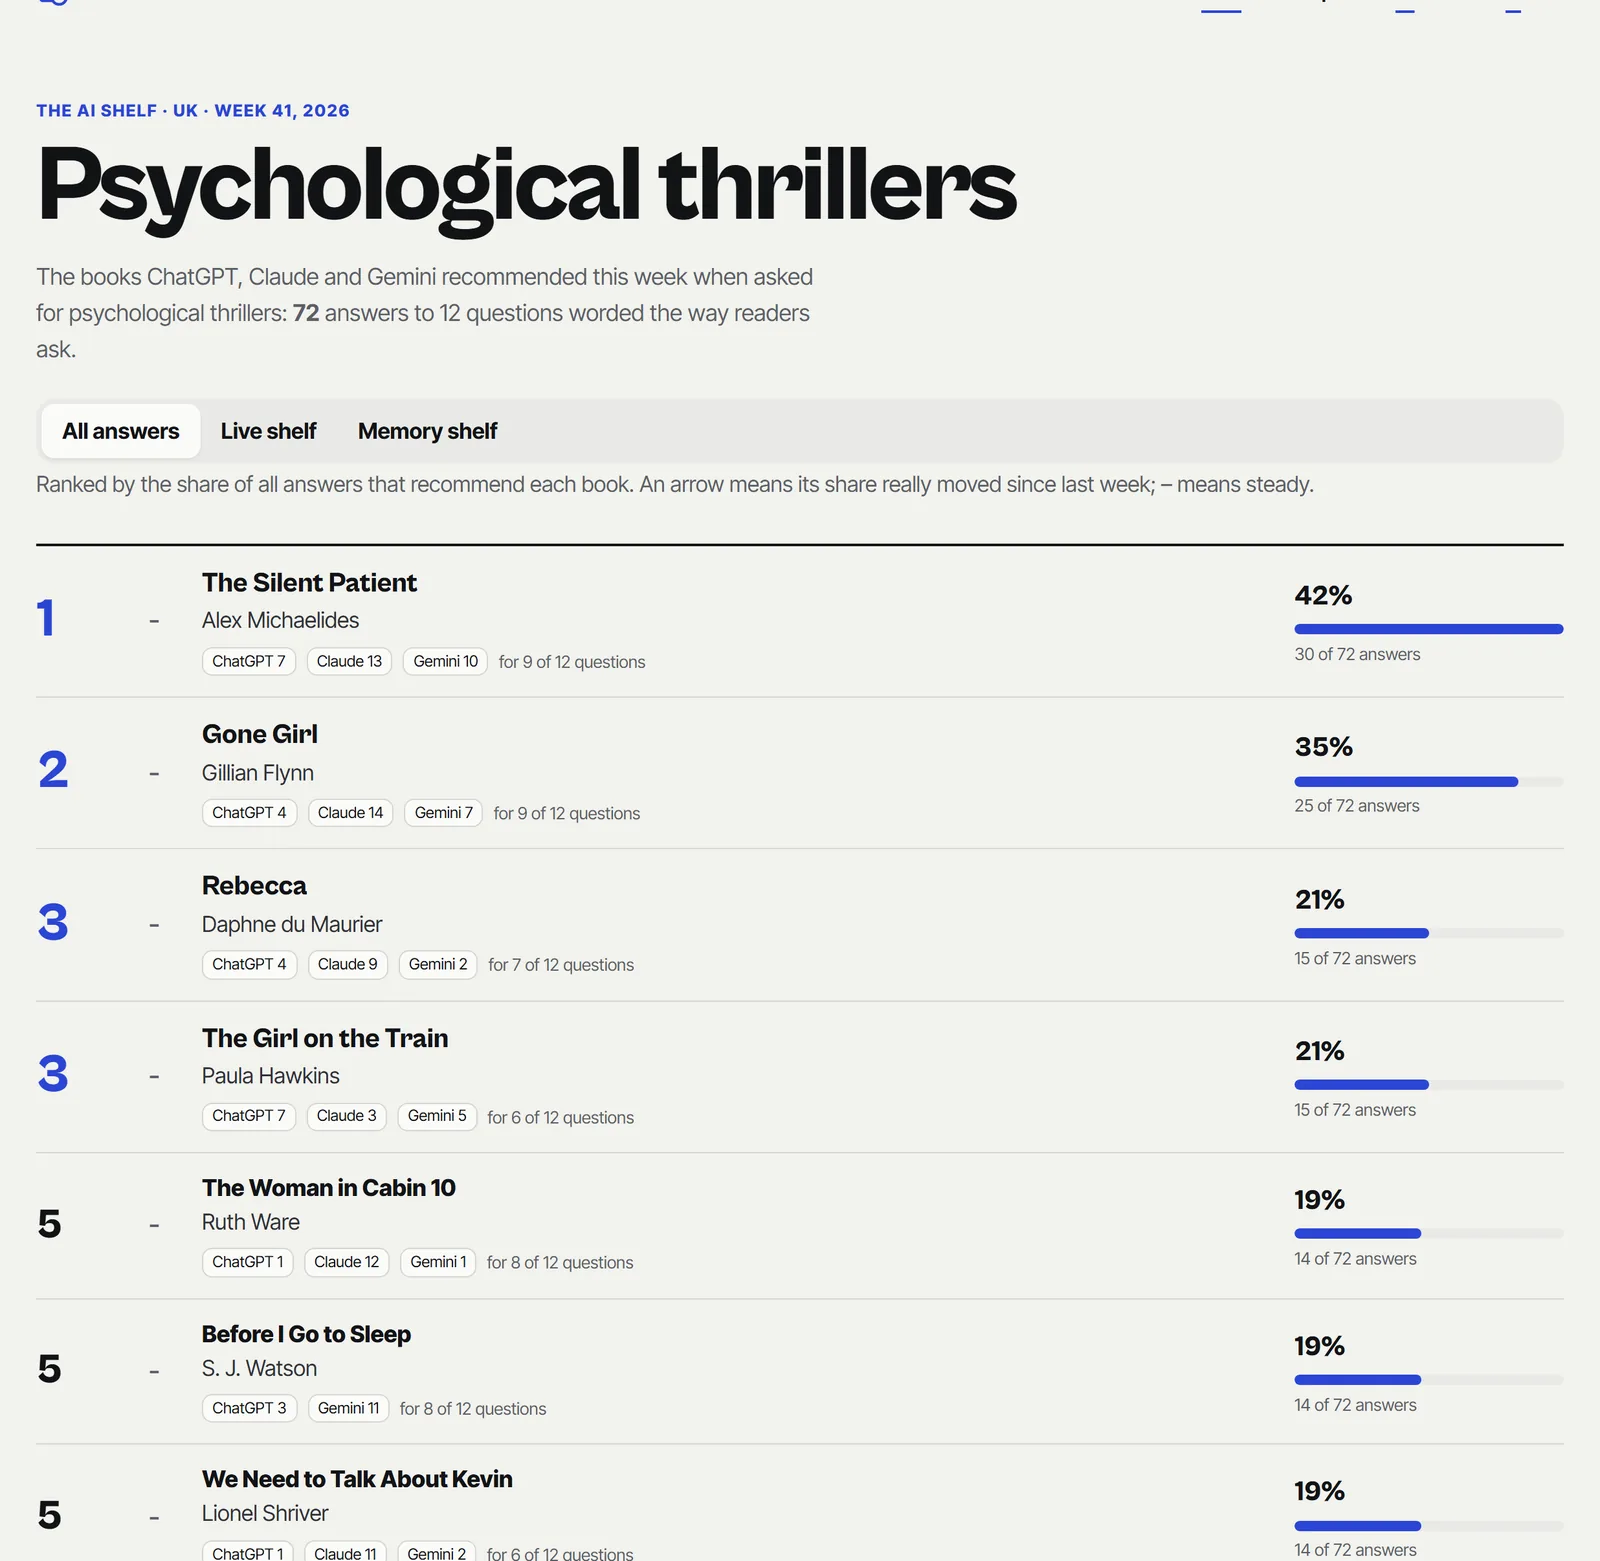Select the All answers tab
This screenshot has width=1600, height=1561.
(x=121, y=431)
